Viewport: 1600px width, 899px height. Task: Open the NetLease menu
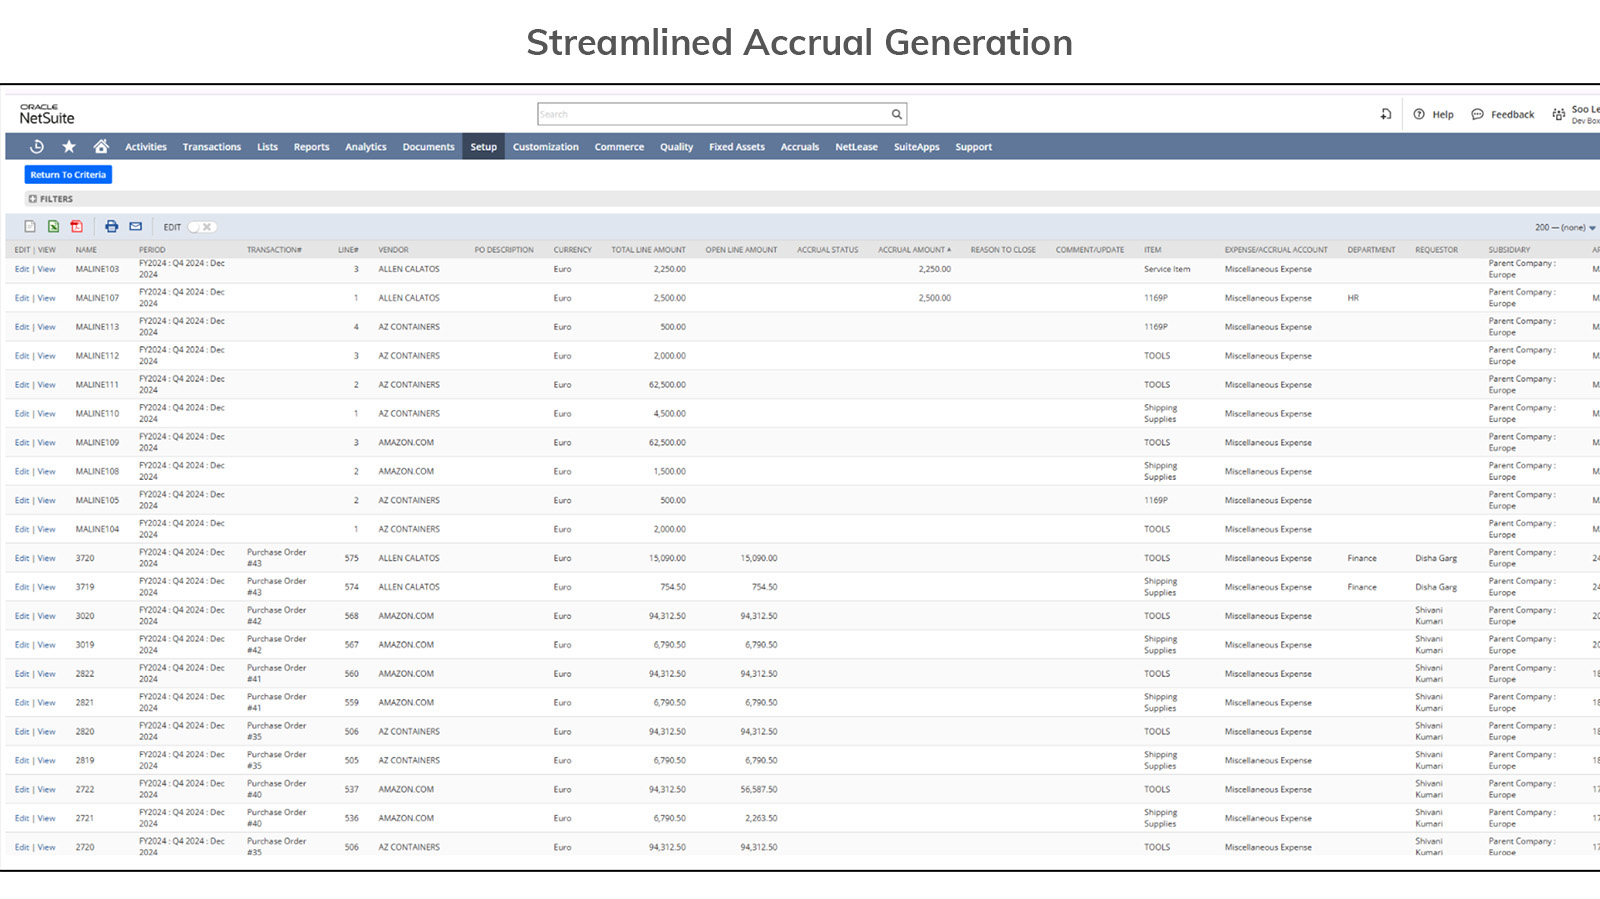(856, 147)
